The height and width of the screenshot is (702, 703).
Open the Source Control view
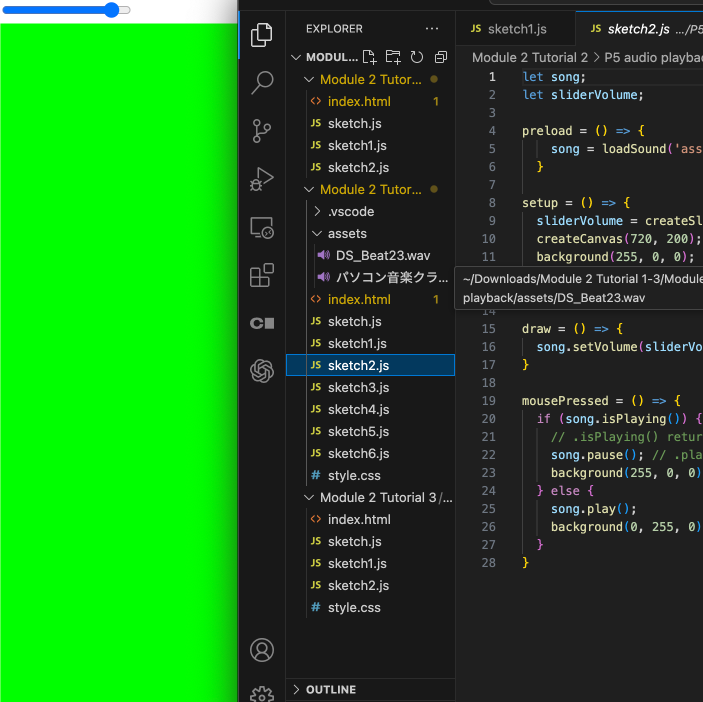click(x=262, y=130)
